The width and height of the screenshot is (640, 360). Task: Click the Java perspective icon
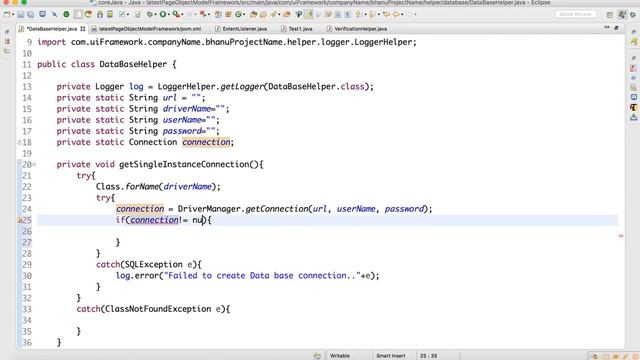(x=622, y=15)
